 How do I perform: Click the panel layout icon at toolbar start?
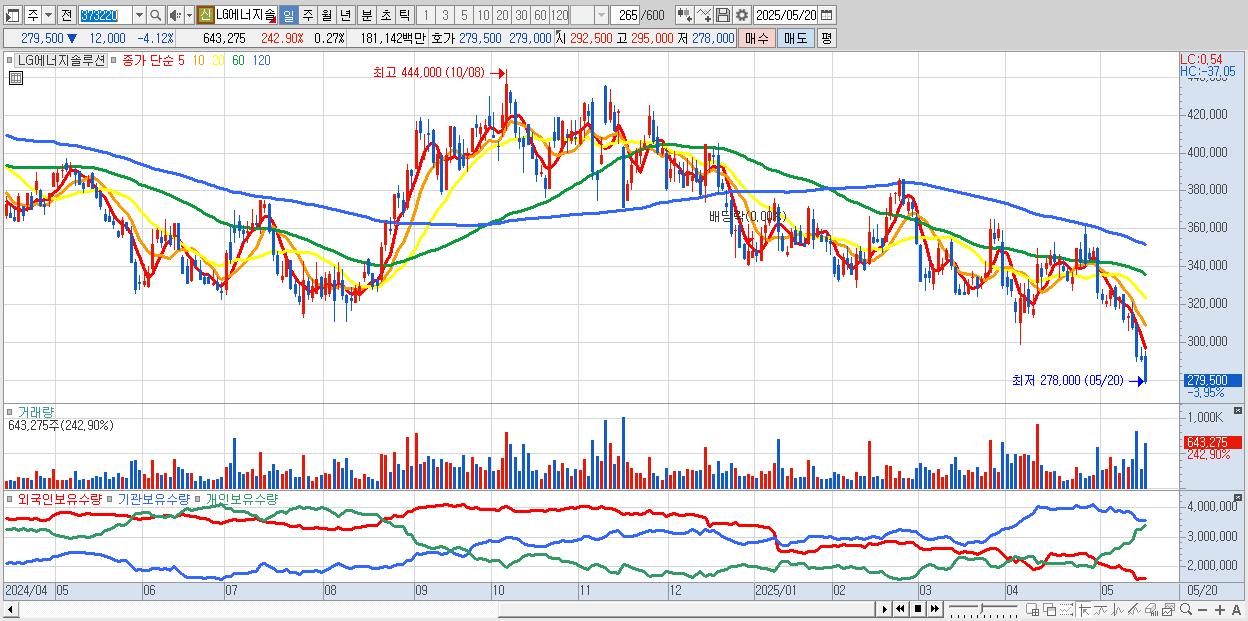(11, 15)
